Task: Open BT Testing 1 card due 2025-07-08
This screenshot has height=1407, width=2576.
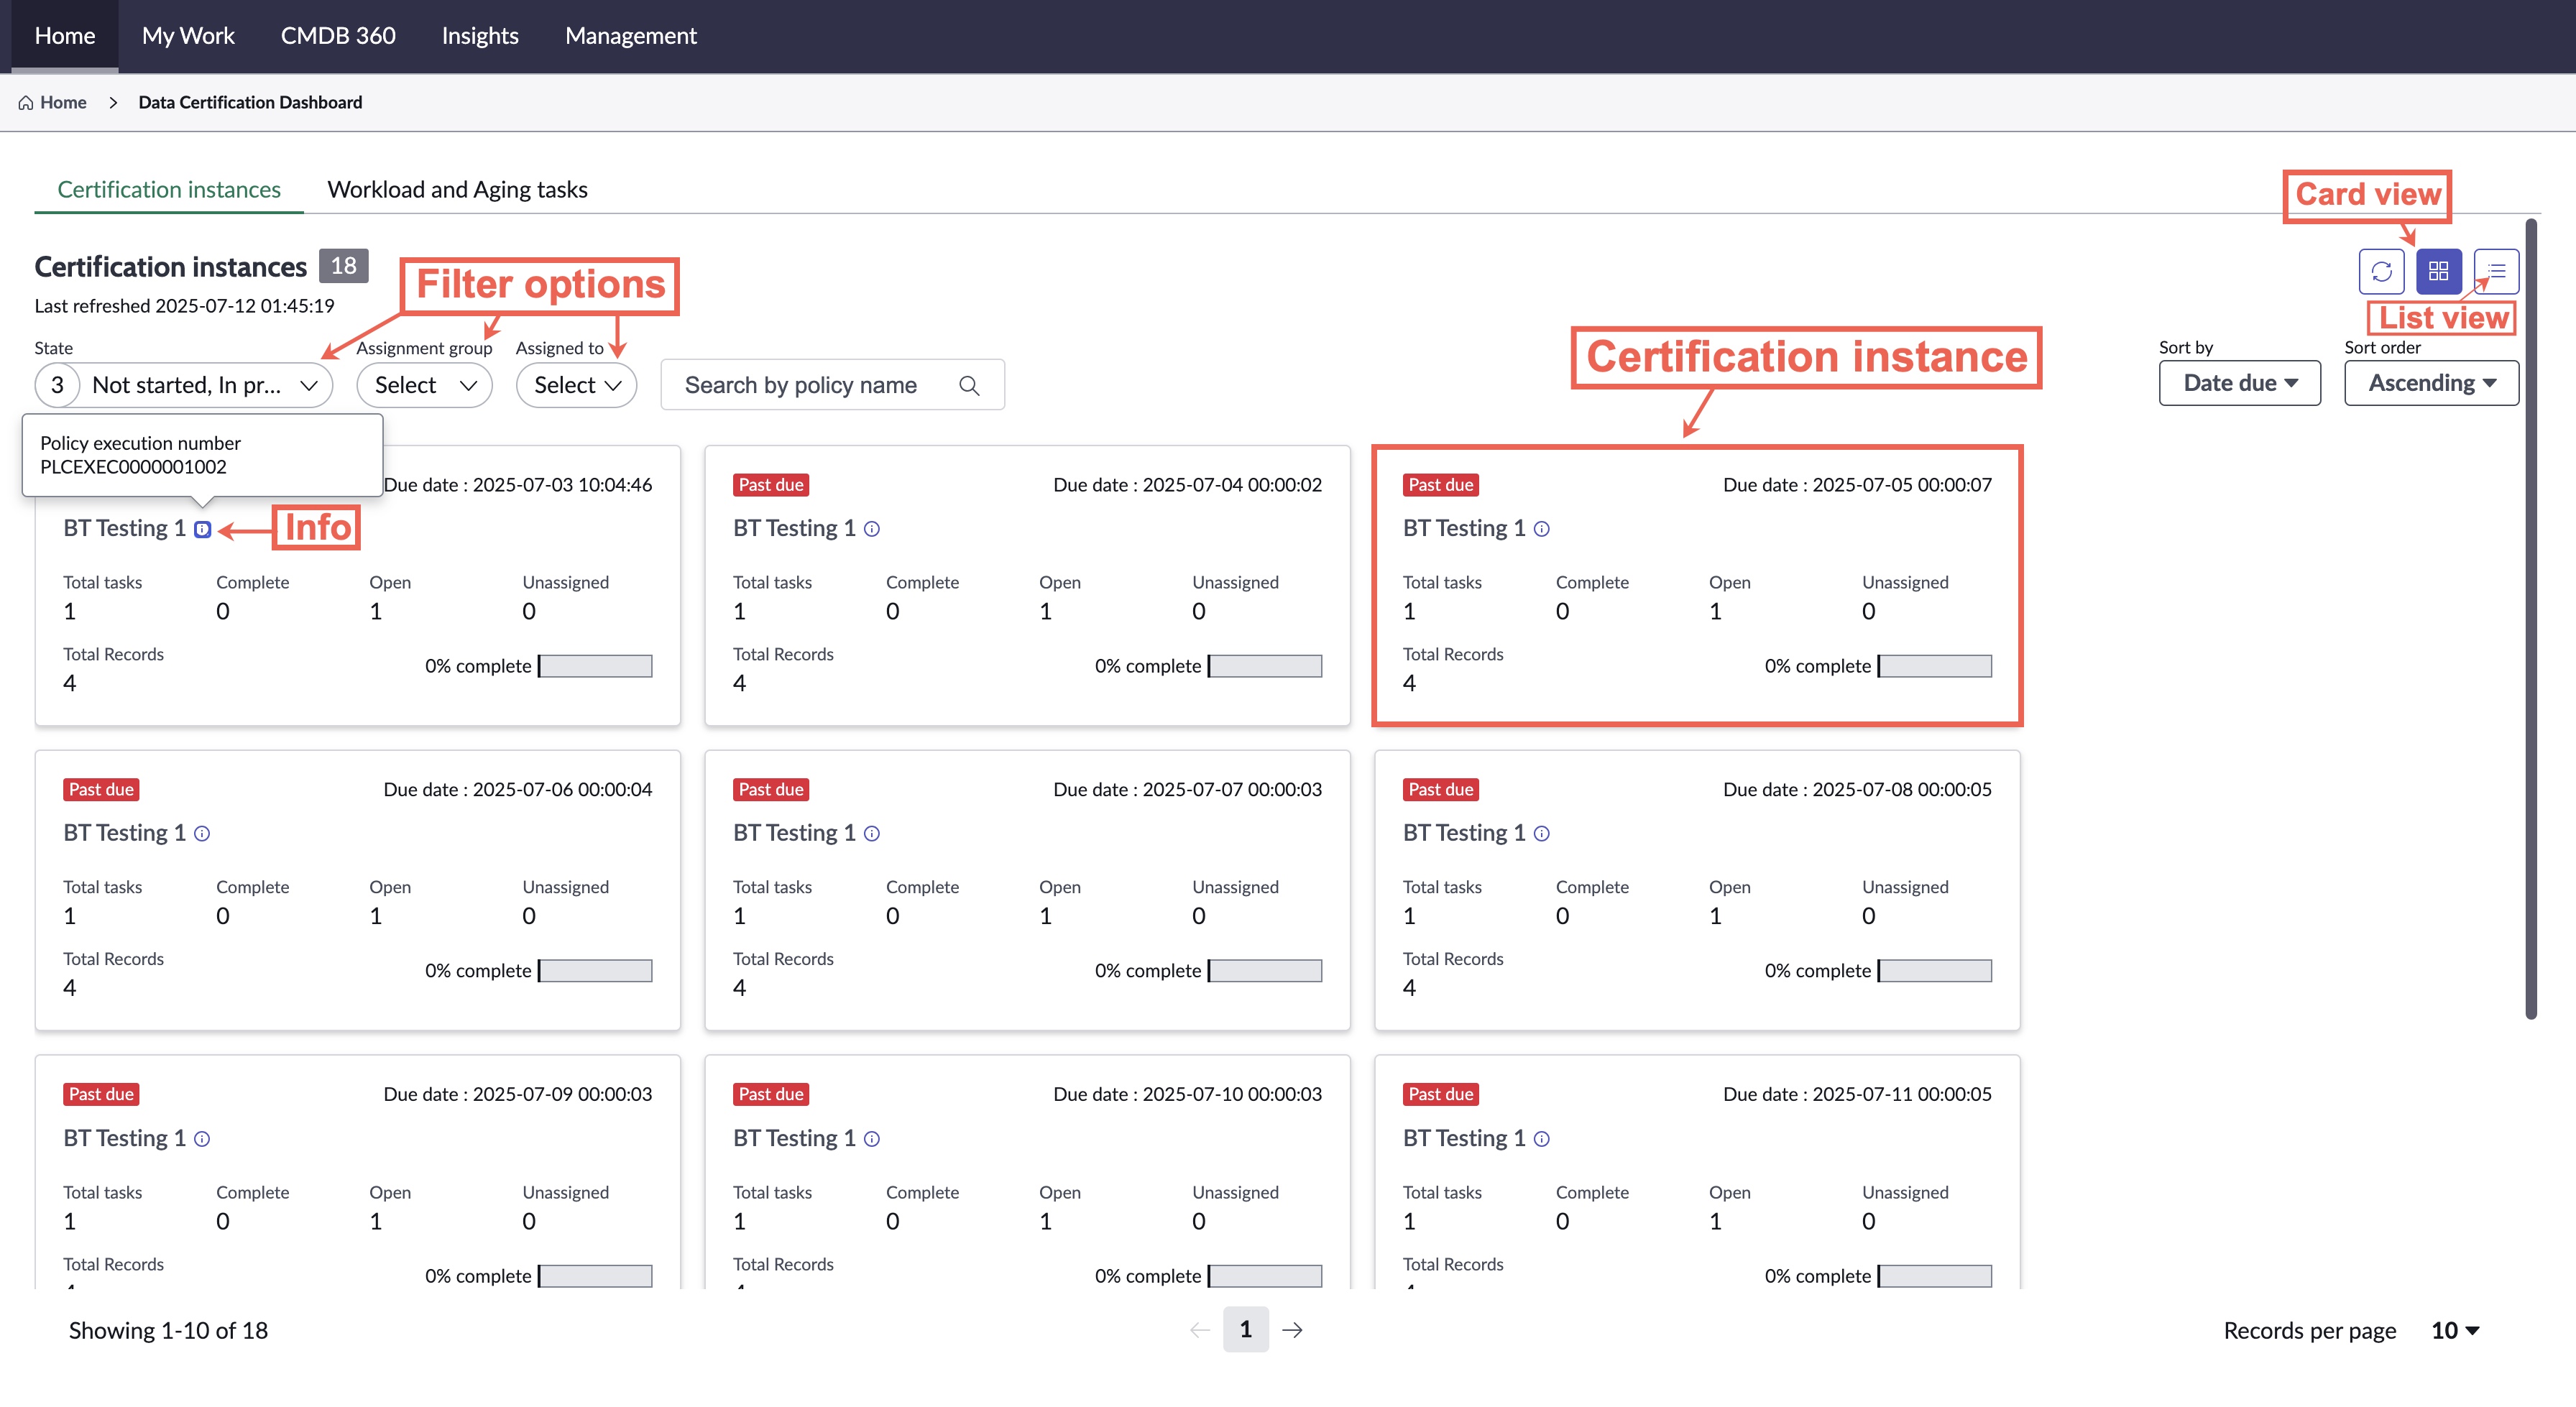Action: click(x=1697, y=890)
